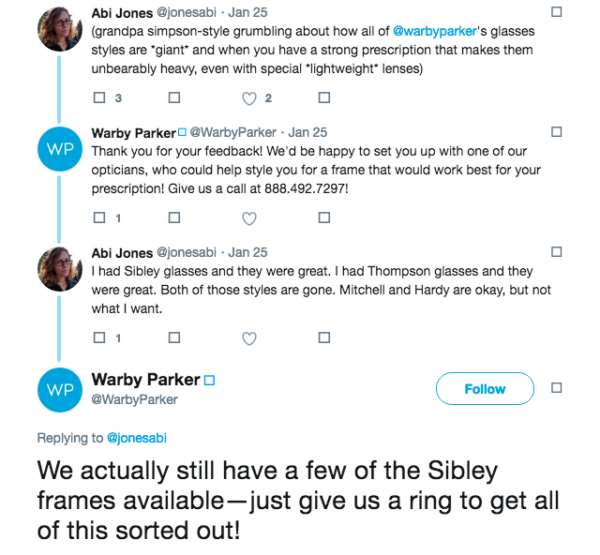Expand options menu on Warby Parker's Jan 25 reply

(x=556, y=132)
